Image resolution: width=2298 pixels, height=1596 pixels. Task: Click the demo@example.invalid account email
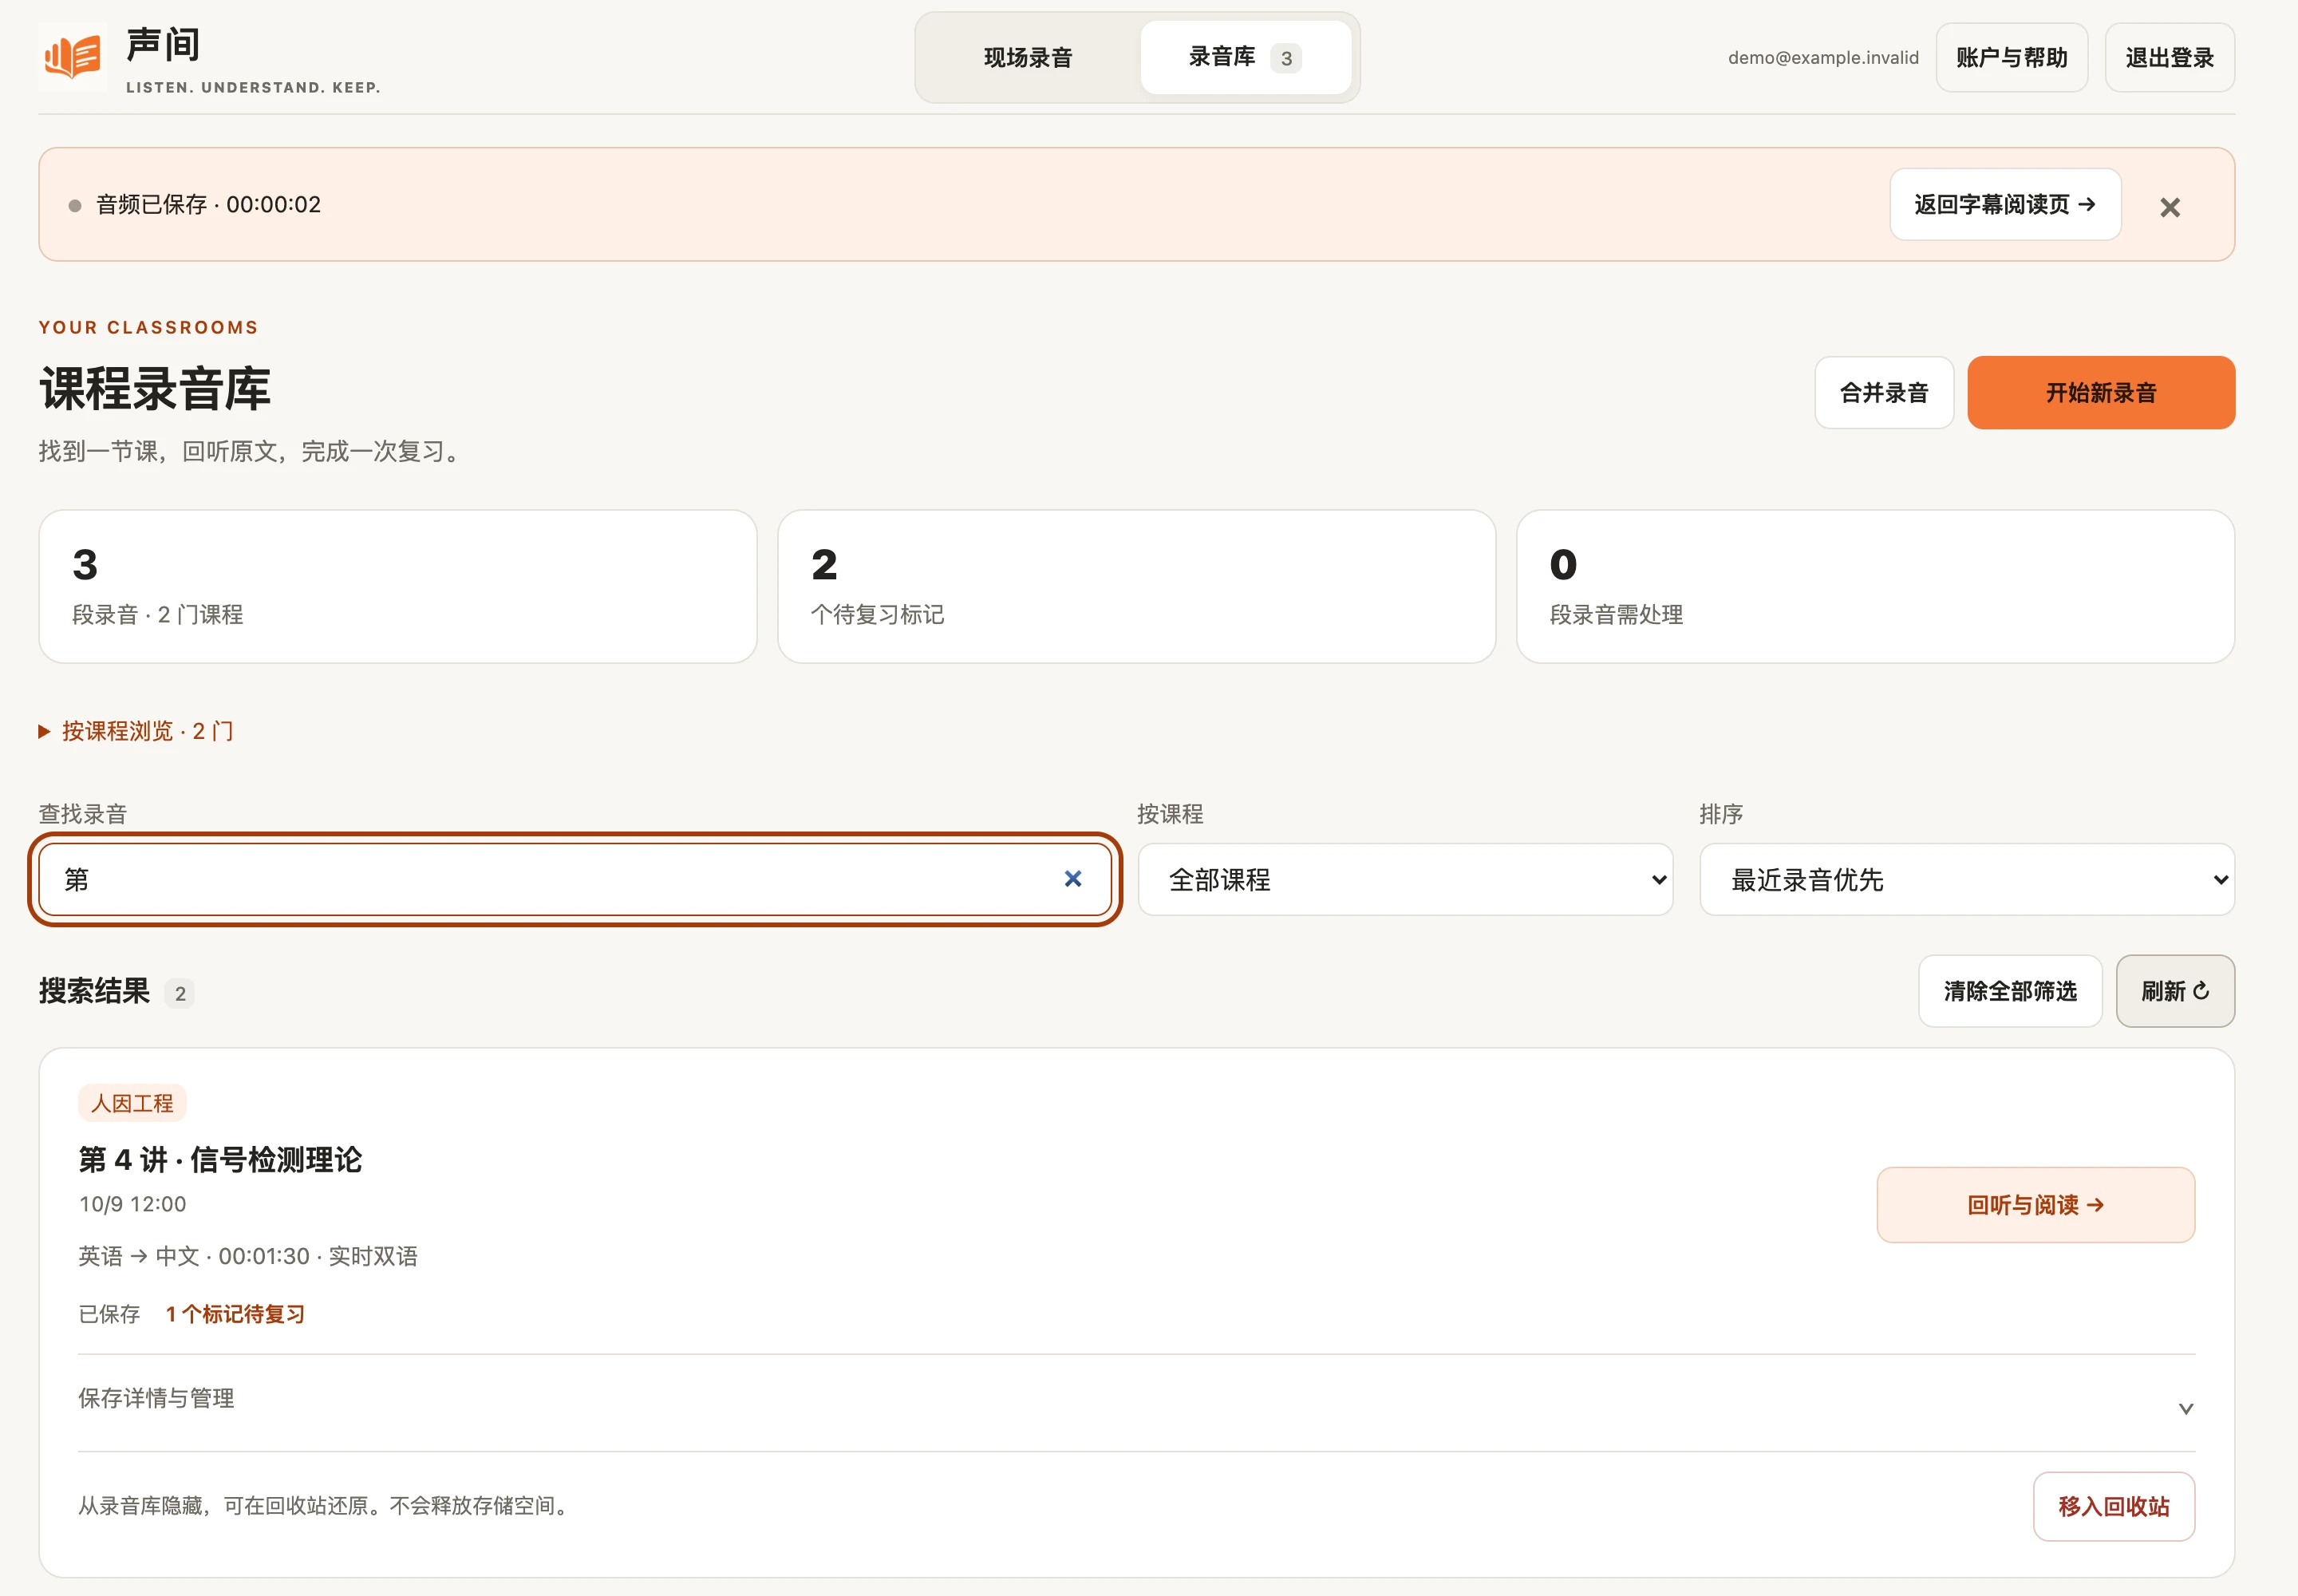point(1823,58)
